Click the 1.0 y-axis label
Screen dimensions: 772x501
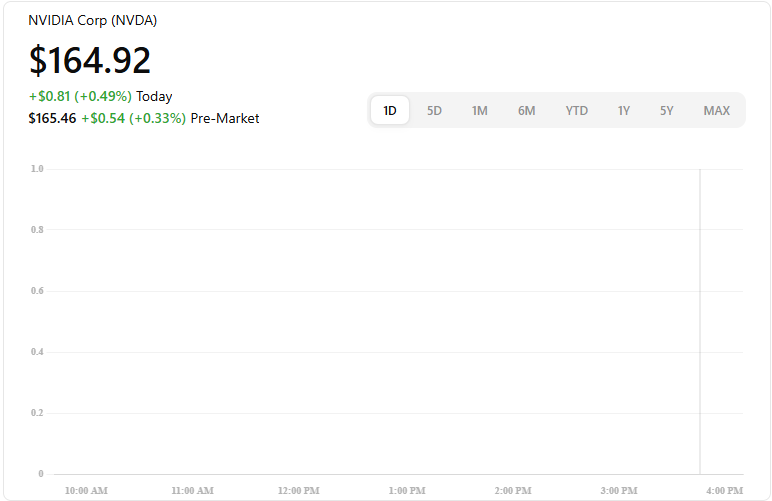click(37, 169)
